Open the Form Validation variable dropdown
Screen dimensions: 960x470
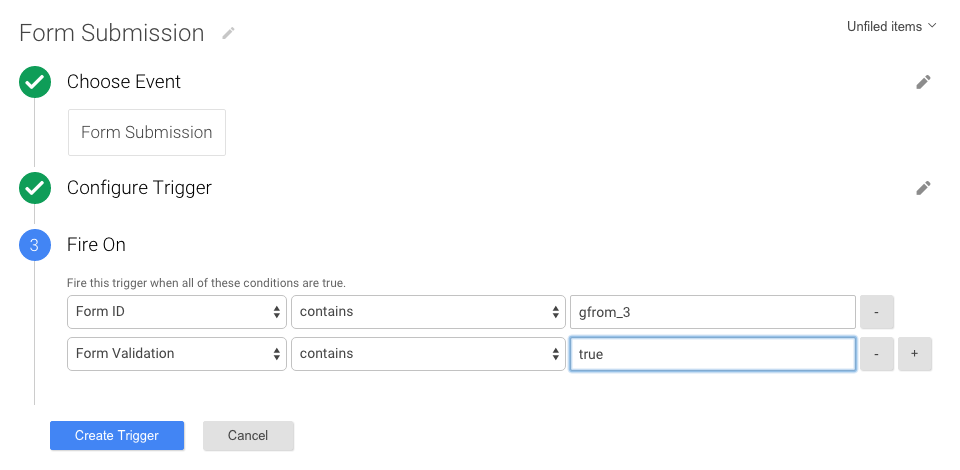pyautogui.click(x=177, y=354)
